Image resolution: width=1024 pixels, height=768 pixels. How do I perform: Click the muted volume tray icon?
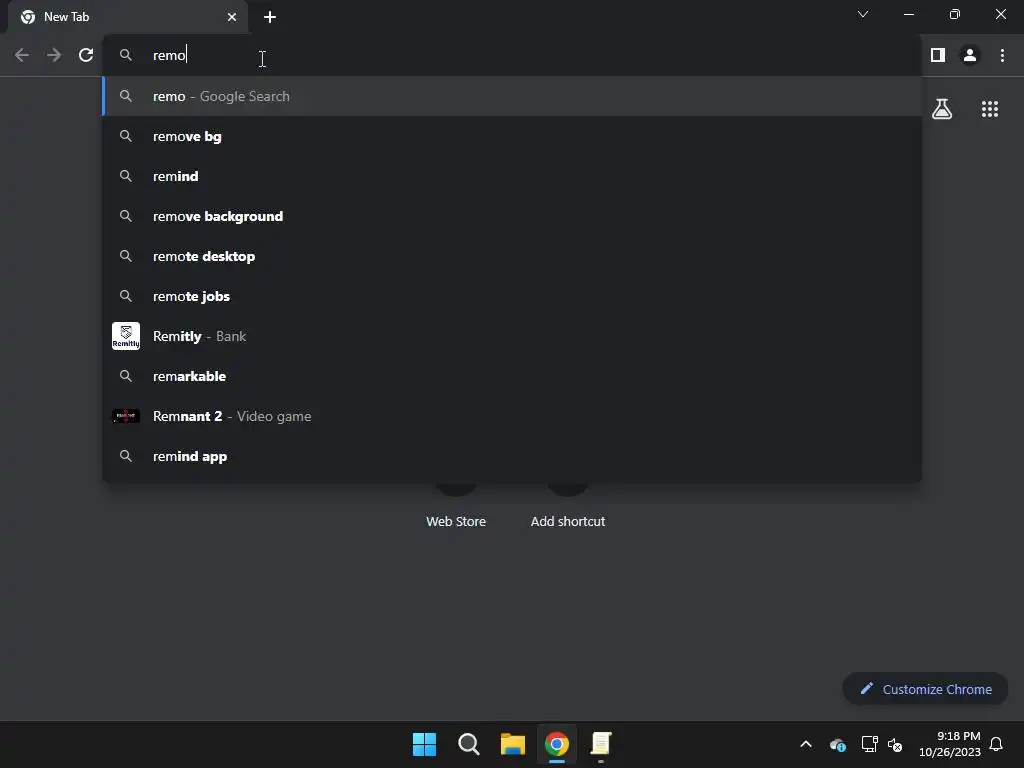895,744
